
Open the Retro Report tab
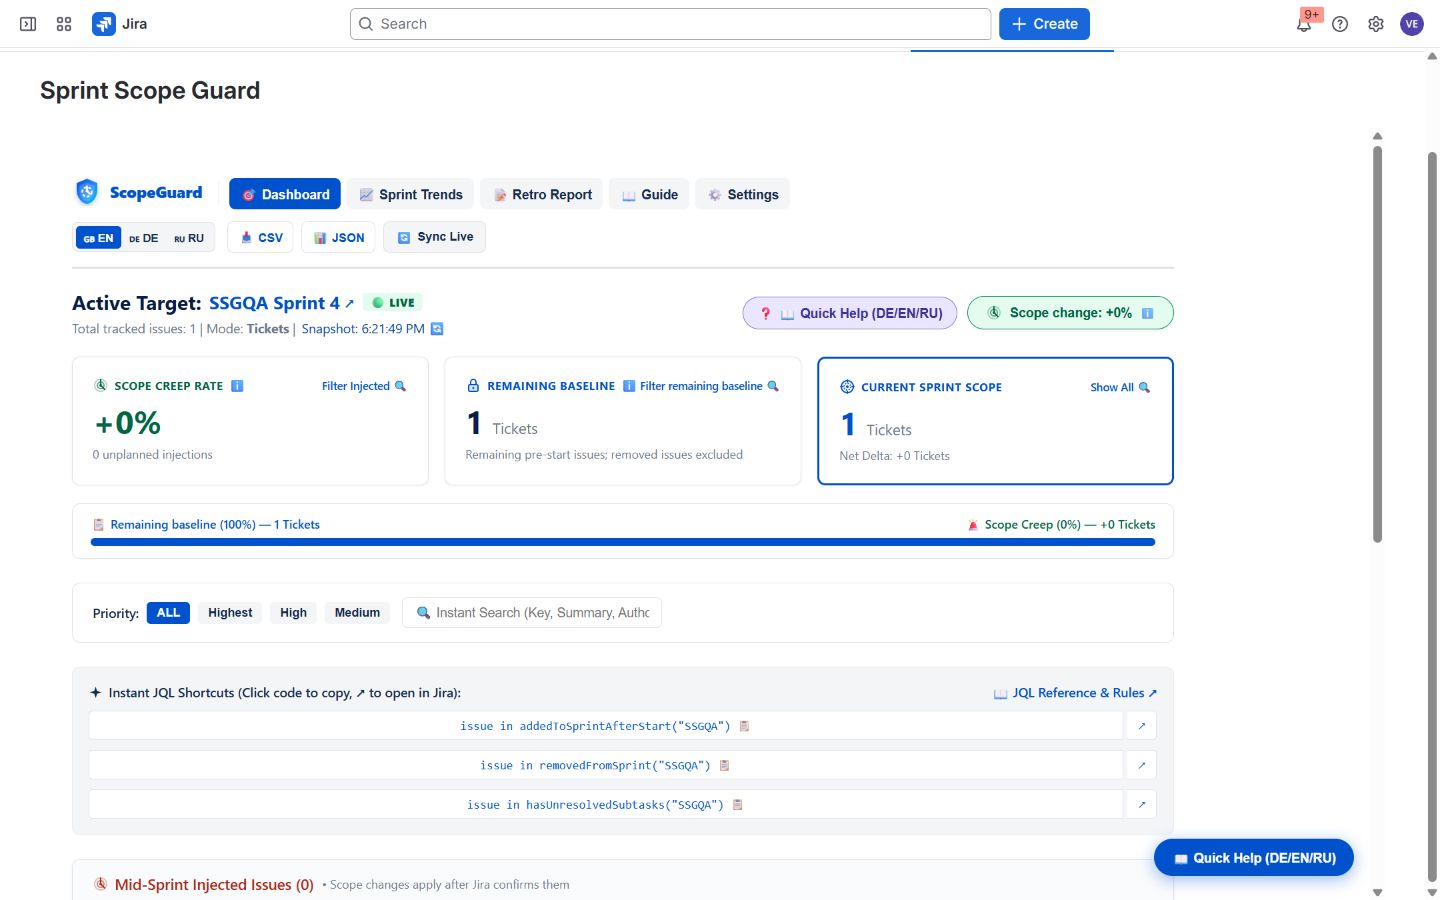pos(542,194)
